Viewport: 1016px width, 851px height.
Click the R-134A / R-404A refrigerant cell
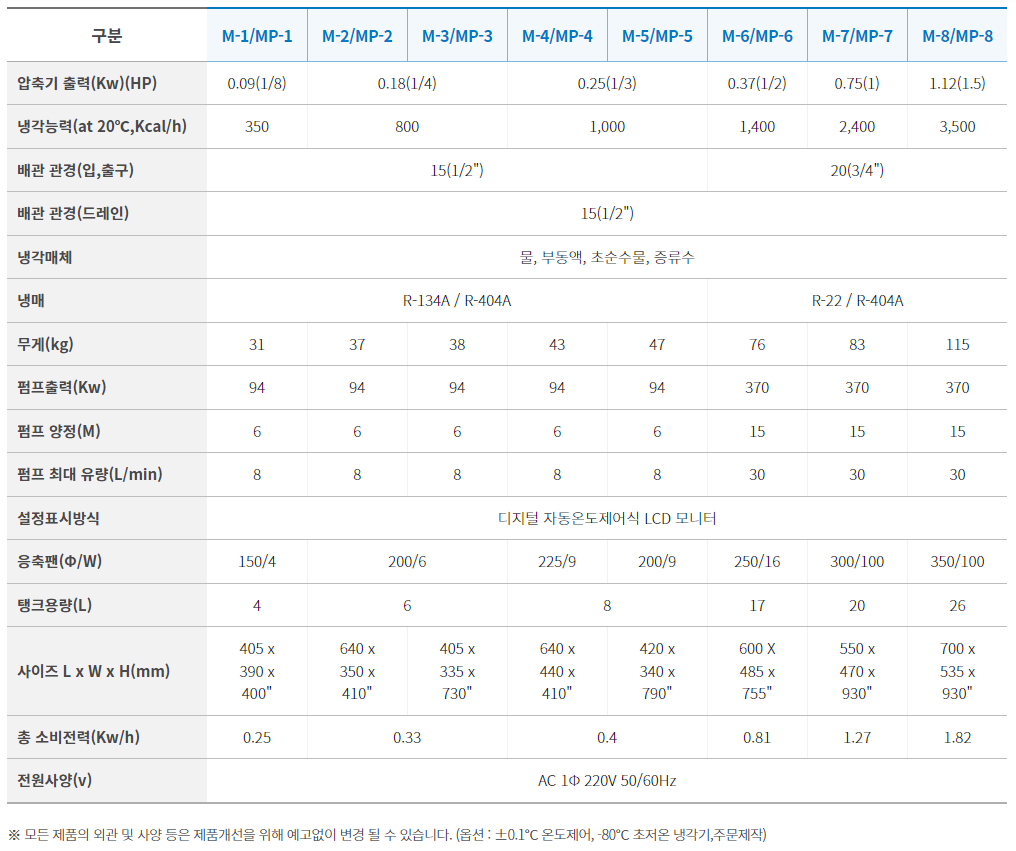click(x=457, y=301)
